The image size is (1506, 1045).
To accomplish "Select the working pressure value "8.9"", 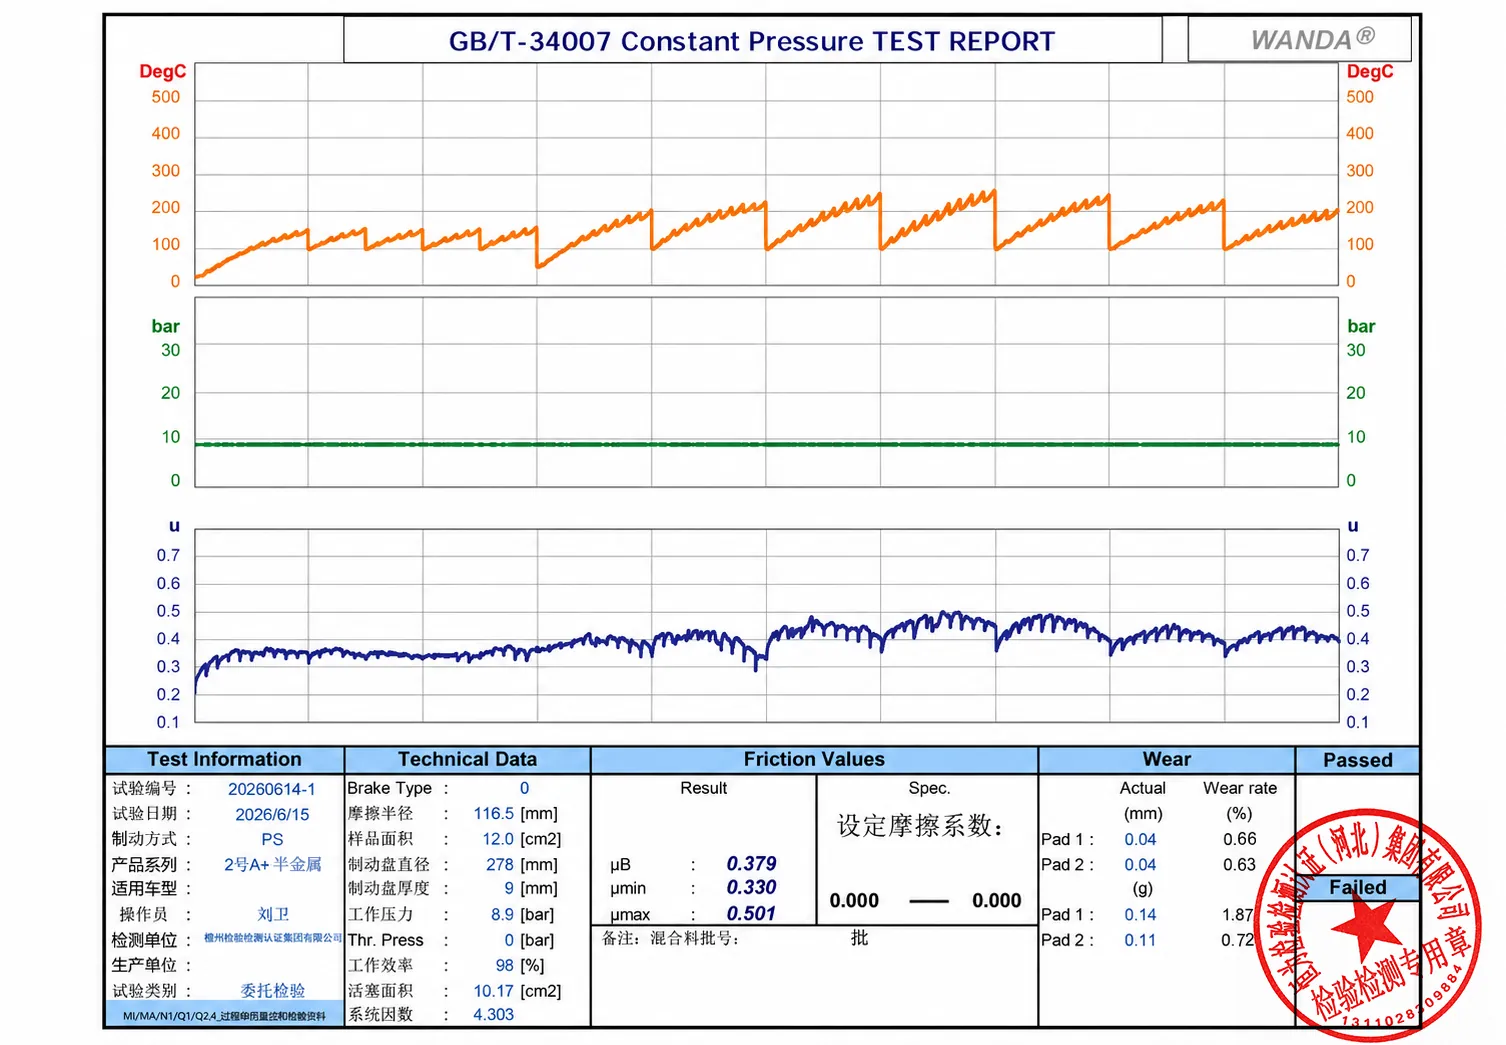I will point(502,914).
